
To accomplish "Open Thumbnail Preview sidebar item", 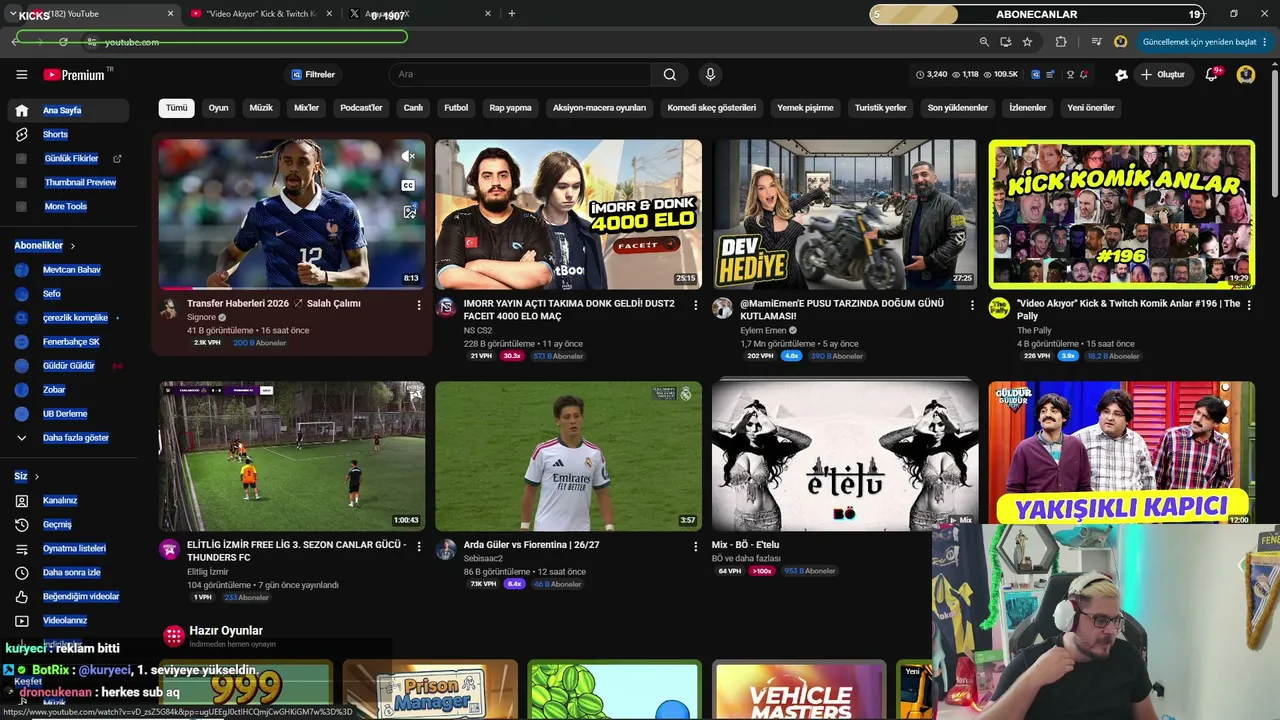I will 69,182.
